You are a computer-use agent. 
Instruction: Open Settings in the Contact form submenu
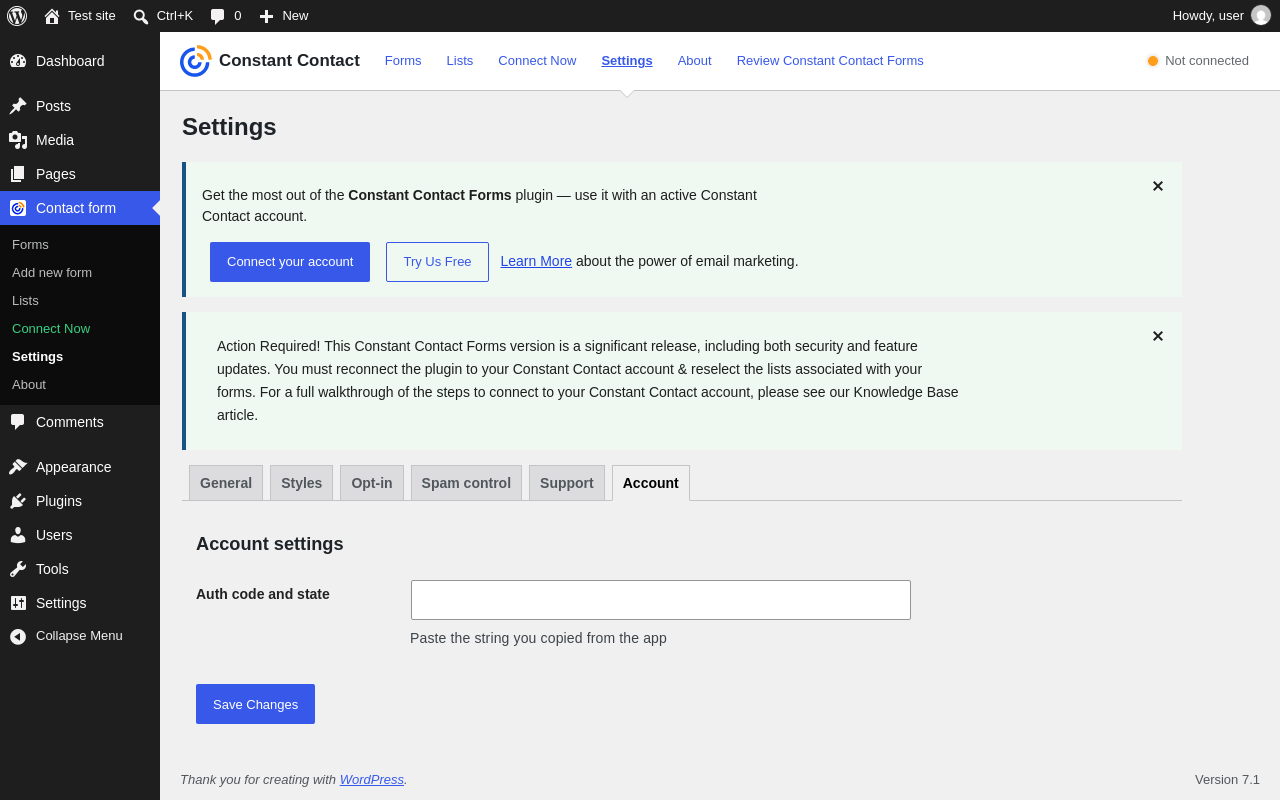point(37,357)
